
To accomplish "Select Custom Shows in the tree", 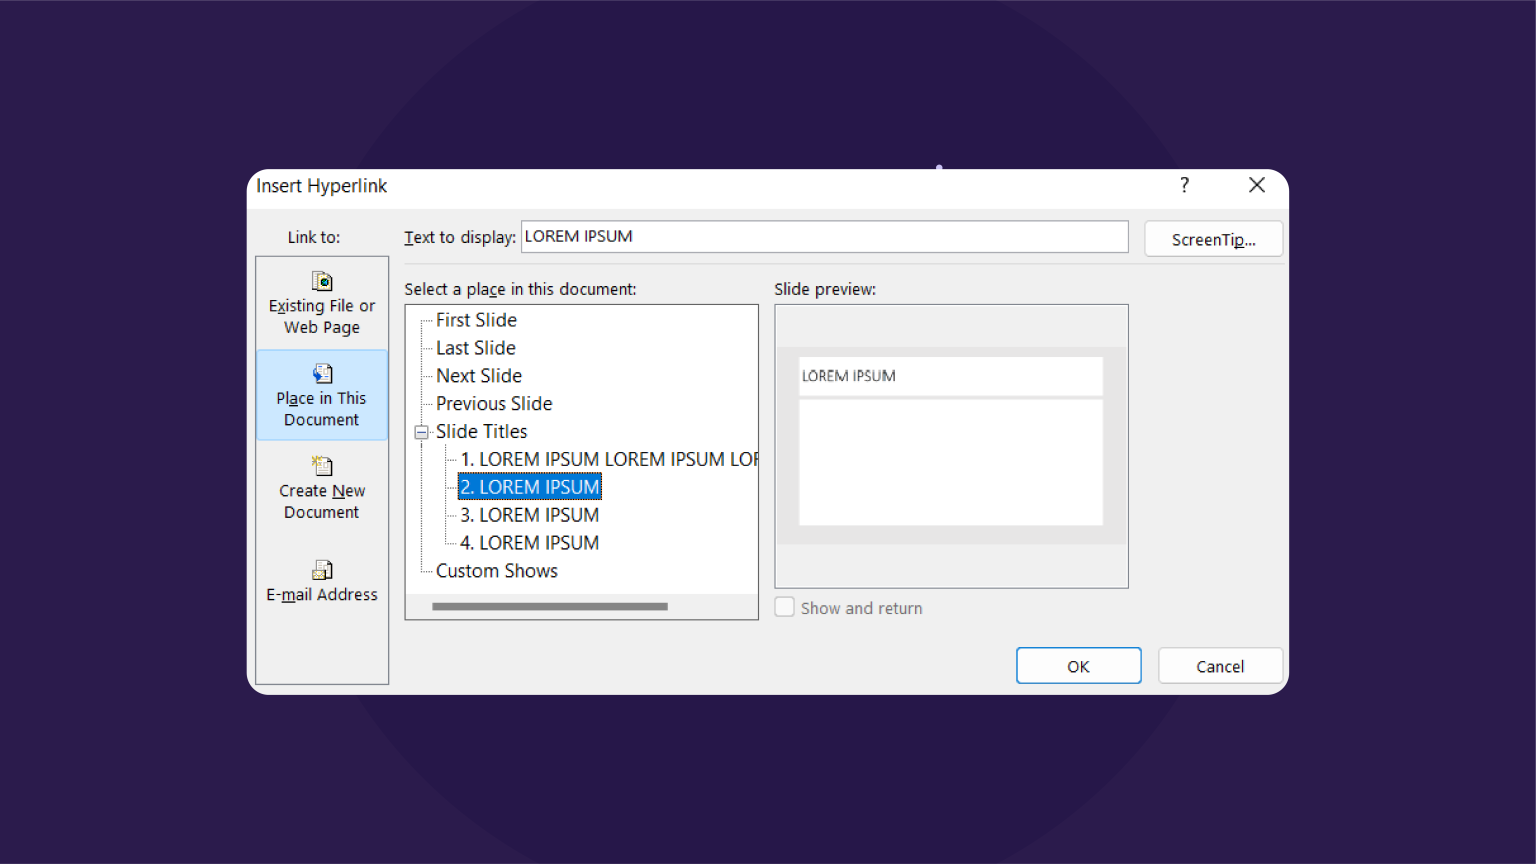I will pyautogui.click(x=497, y=570).
